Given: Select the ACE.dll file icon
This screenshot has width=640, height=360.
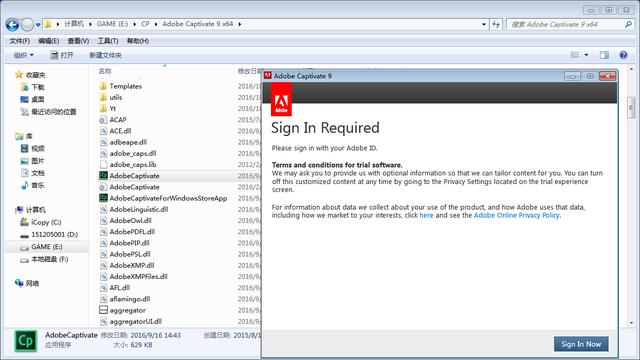Looking at the screenshot, I should tap(103, 131).
